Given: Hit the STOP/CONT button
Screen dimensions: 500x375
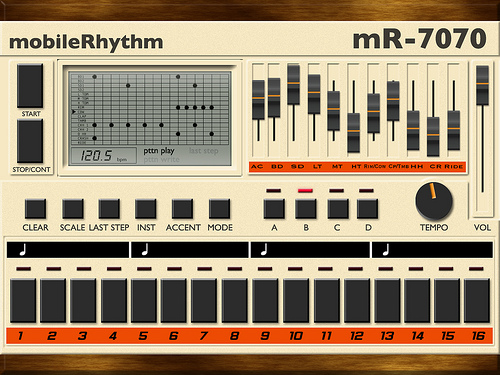Looking at the screenshot, I should [x=30, y=141].
